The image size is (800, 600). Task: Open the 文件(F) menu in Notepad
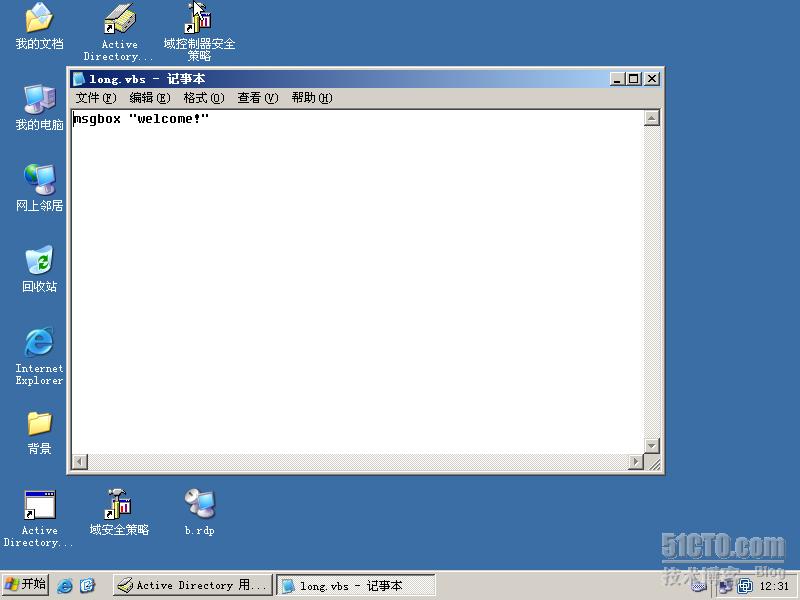[95, 97]
